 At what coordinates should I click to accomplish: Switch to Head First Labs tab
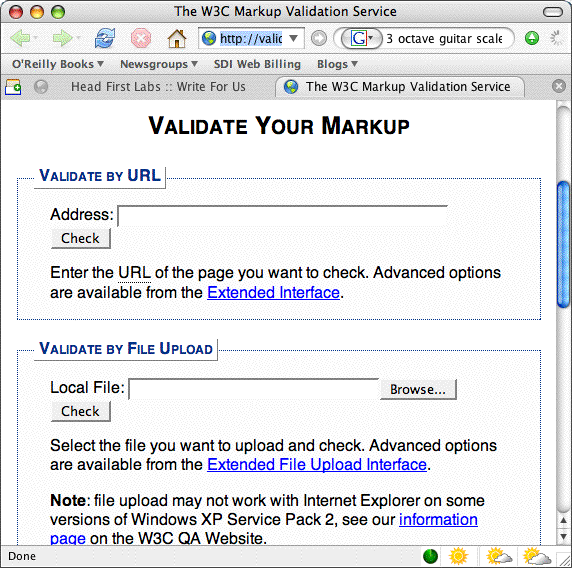click(158, 87)
